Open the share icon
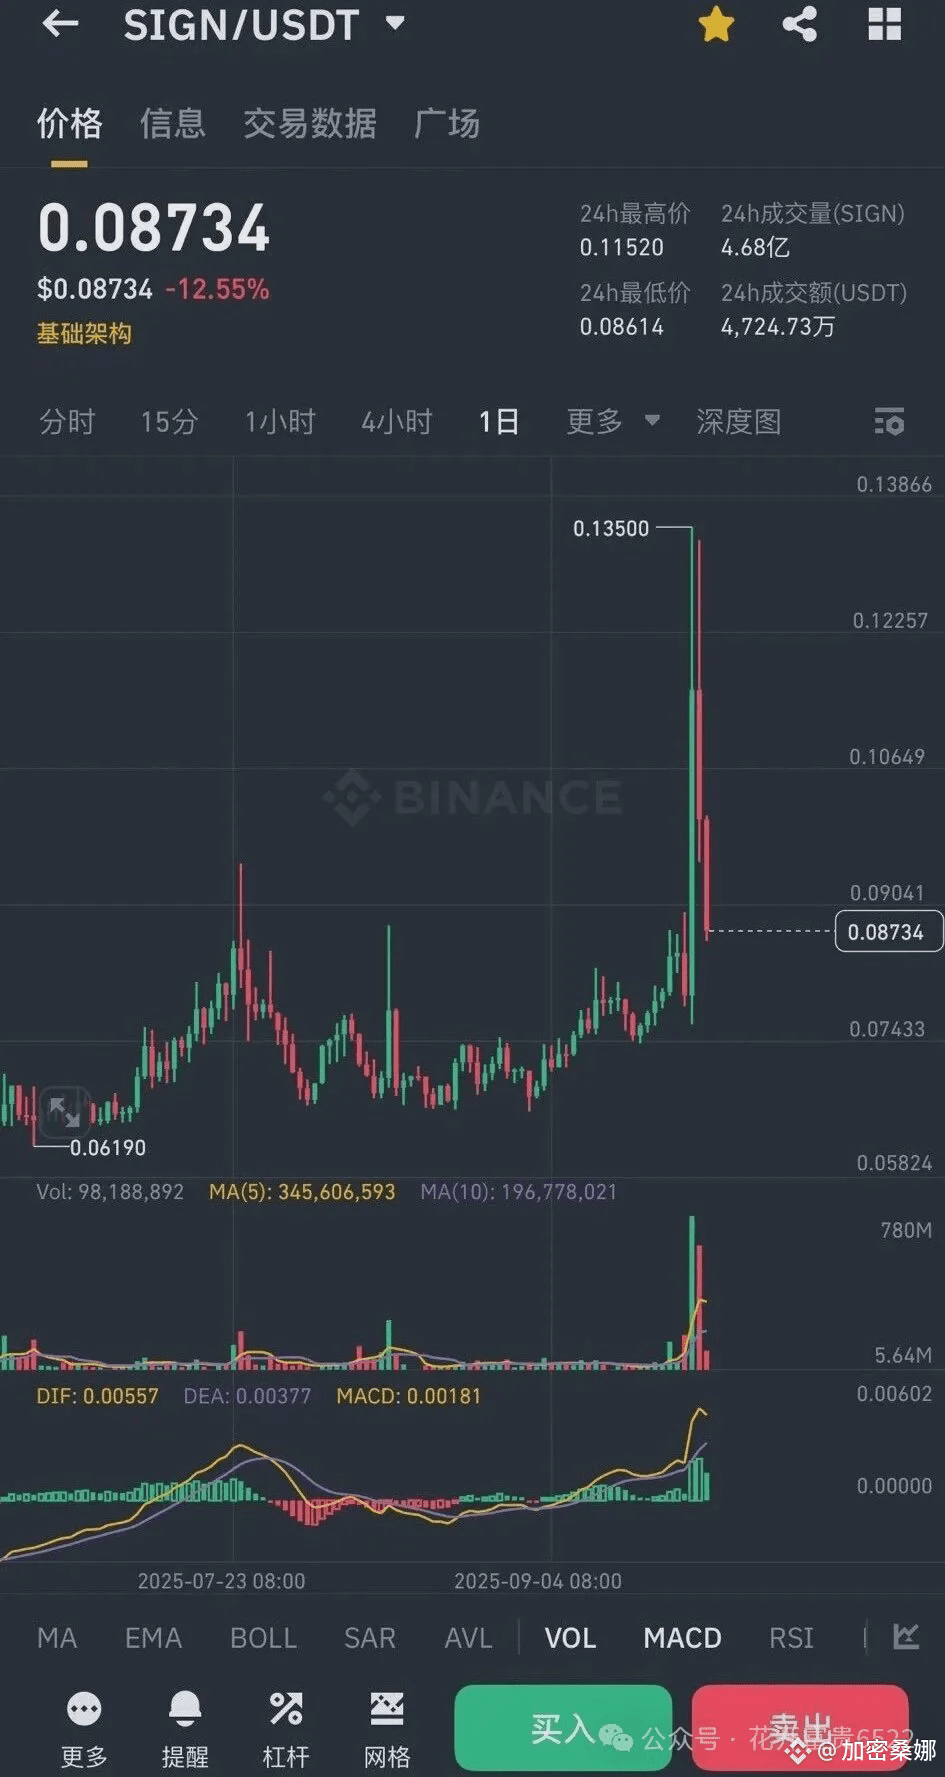 [x=800, y=24]
